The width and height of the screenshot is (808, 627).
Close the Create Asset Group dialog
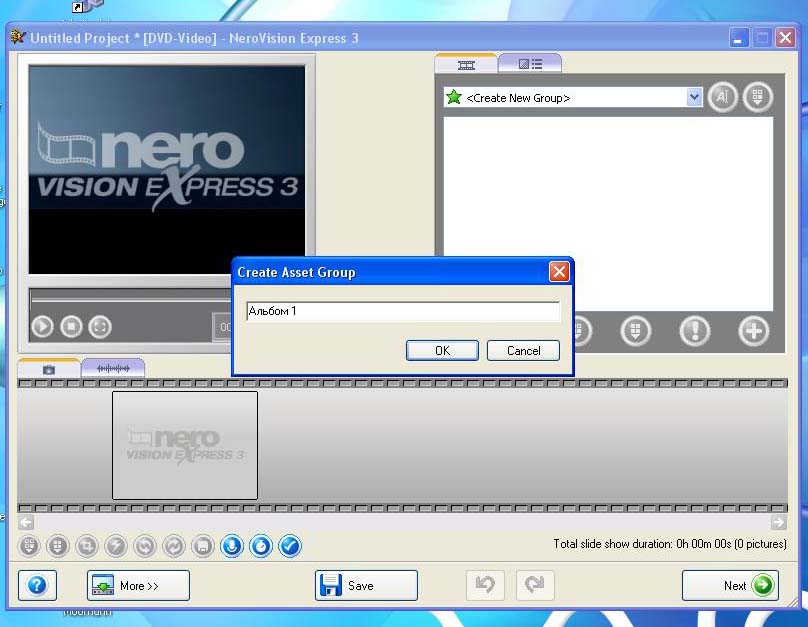click(559, 272)
